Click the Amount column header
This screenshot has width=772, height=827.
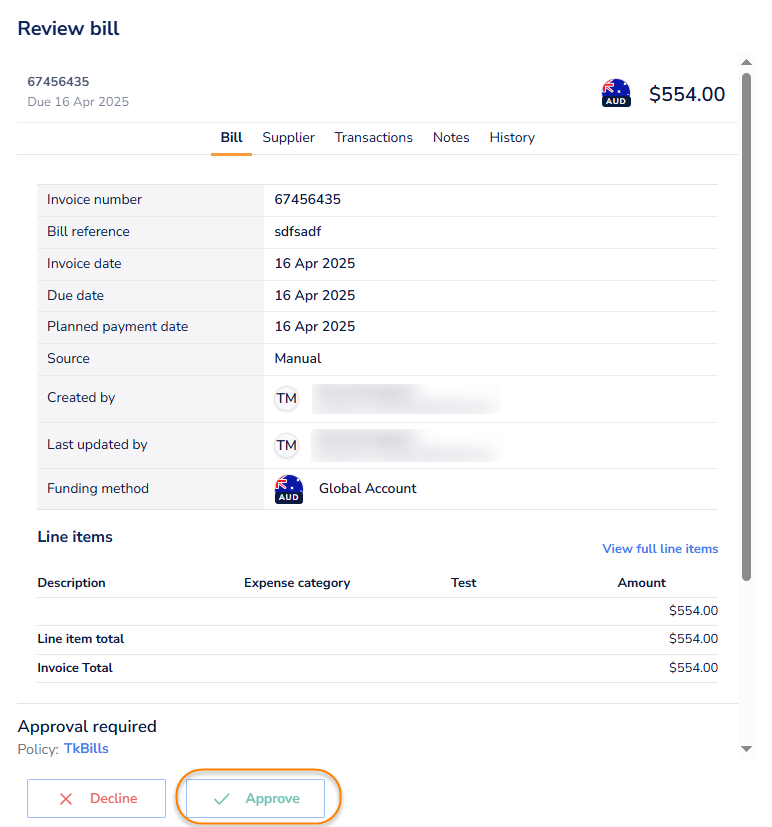point(641,583)
